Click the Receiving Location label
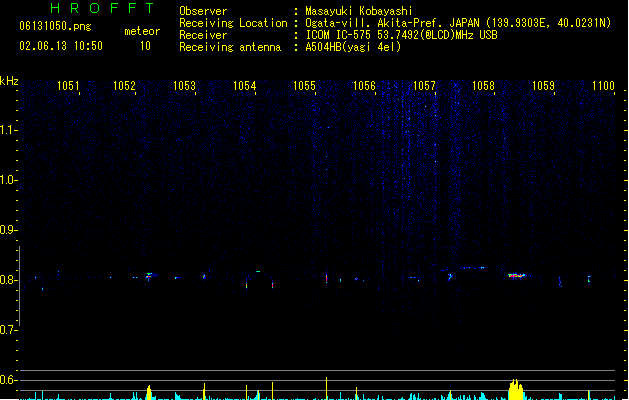Viewport: 629px width, 400px height. pyautogui.click(x=233, y=23)
